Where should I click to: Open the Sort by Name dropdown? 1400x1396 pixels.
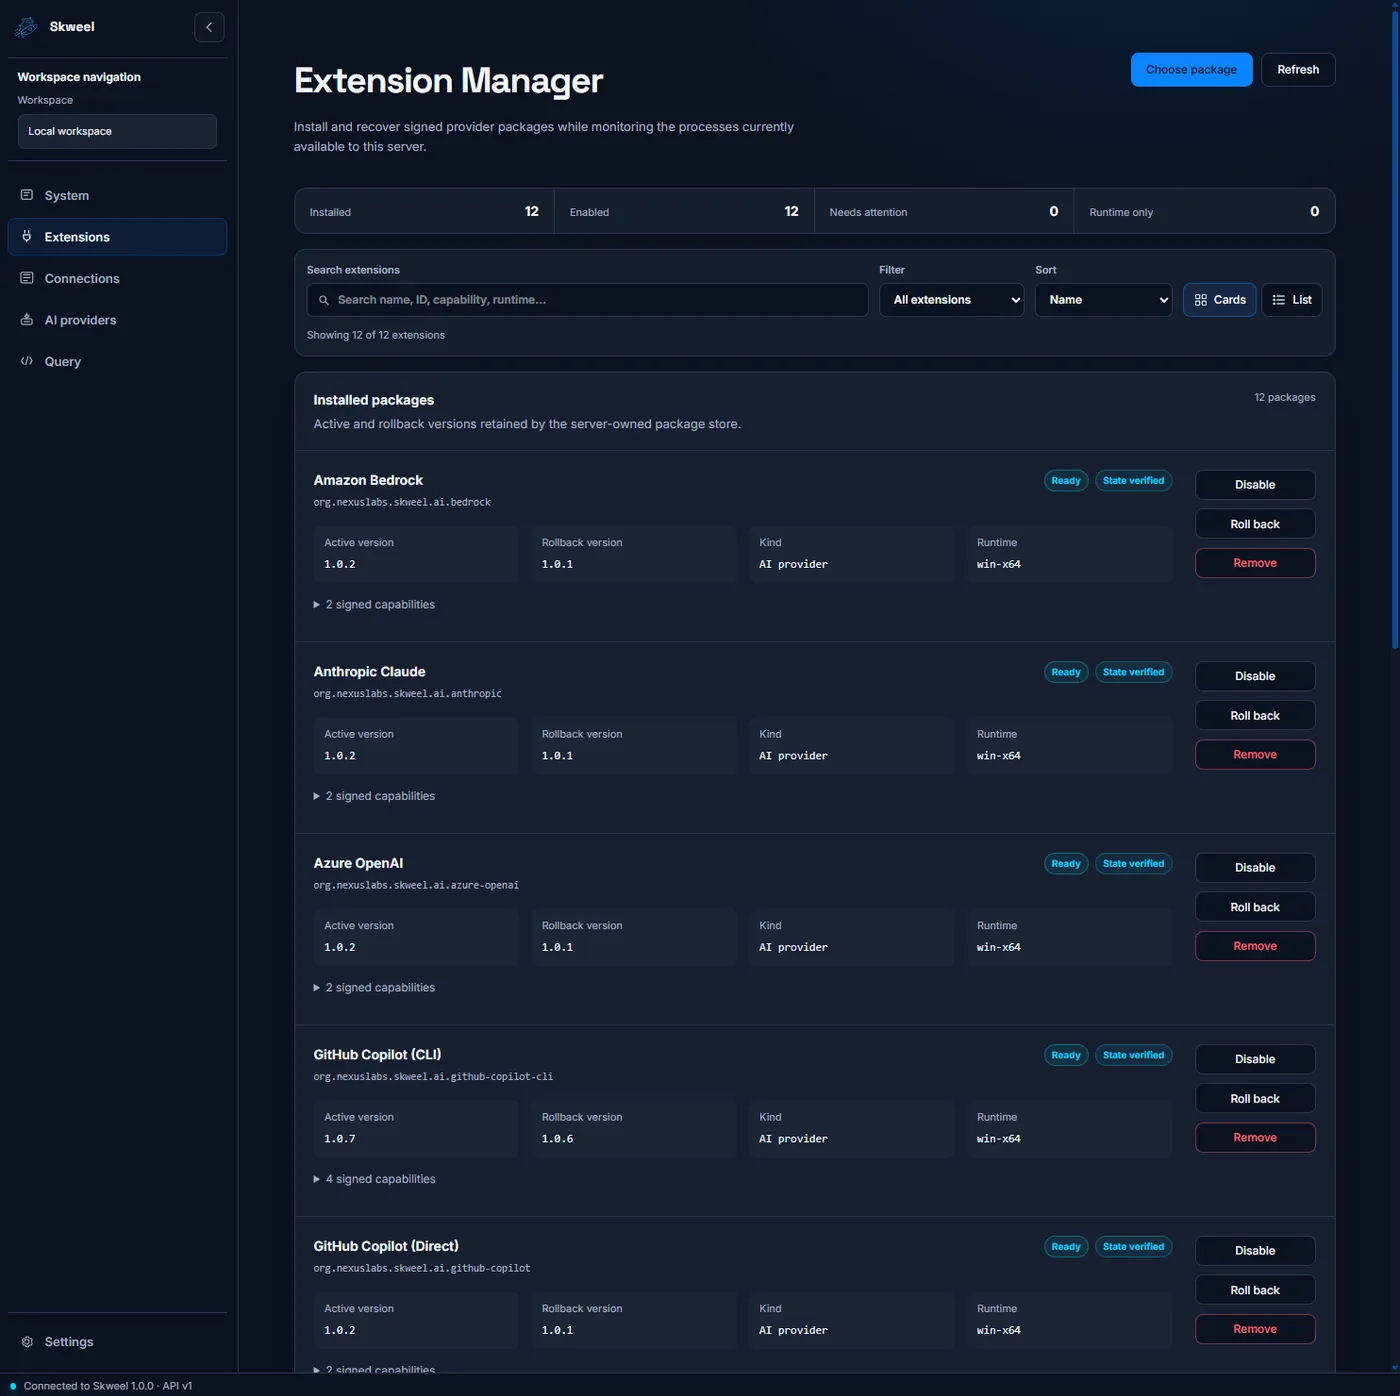pyautogui.click(x=1104, y=300)
